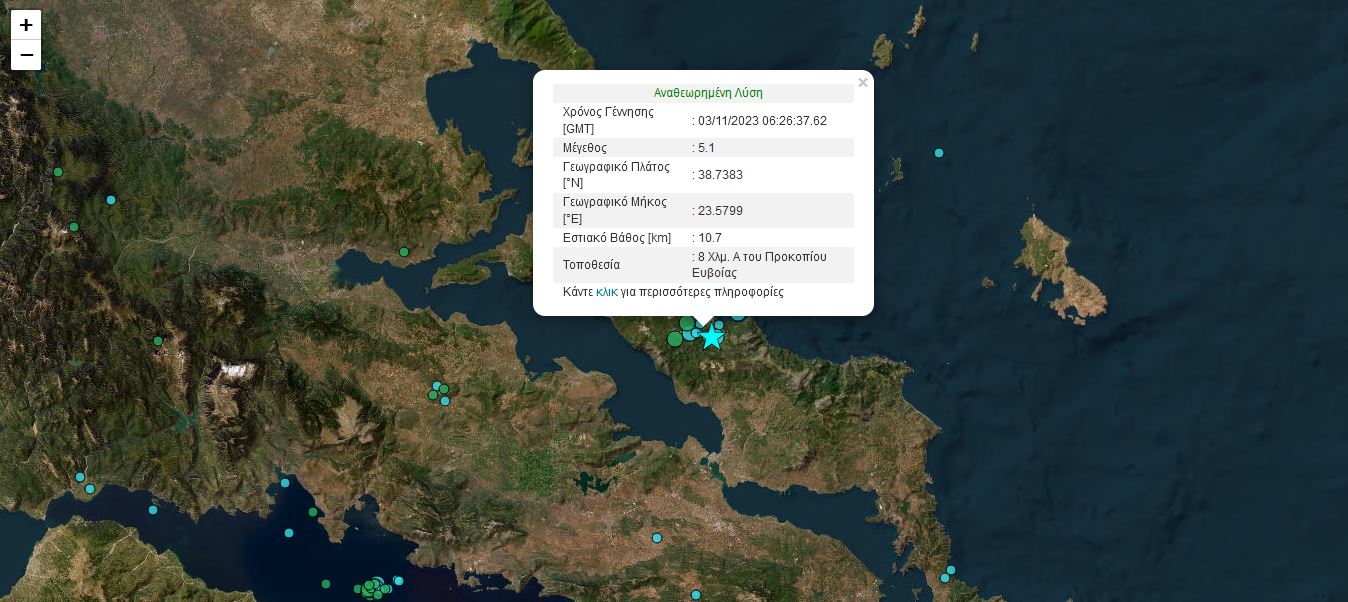Select the lone cyan marker south of the lake
Image resolution: width=1348 pixels, height=602 pixels.
[x=657, y=538]
